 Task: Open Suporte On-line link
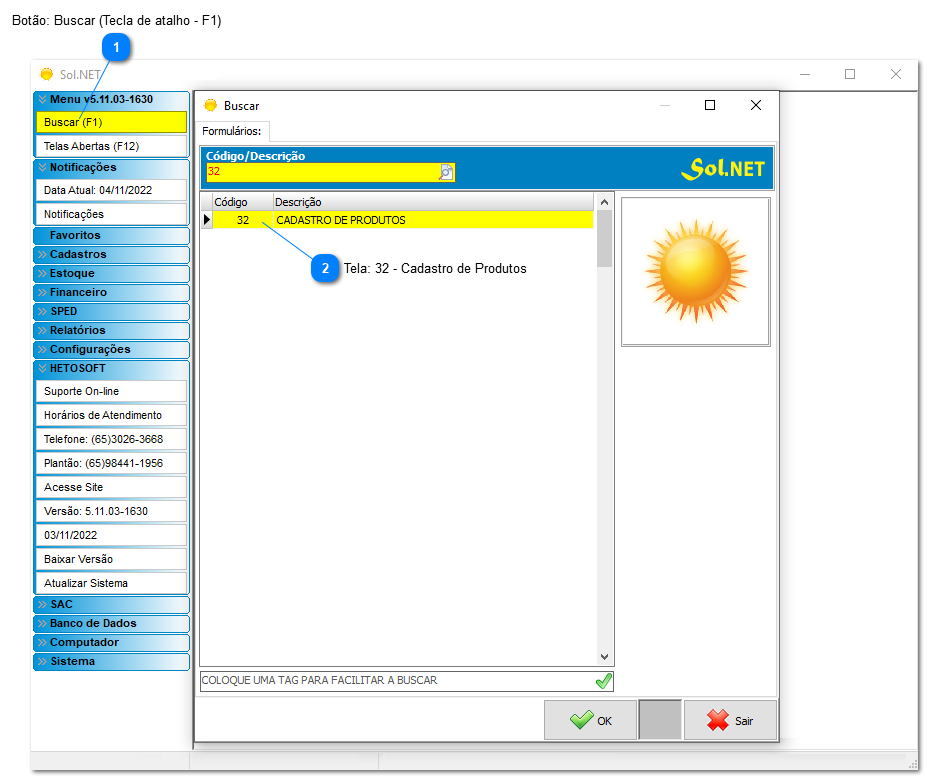(x=111, y=391)
